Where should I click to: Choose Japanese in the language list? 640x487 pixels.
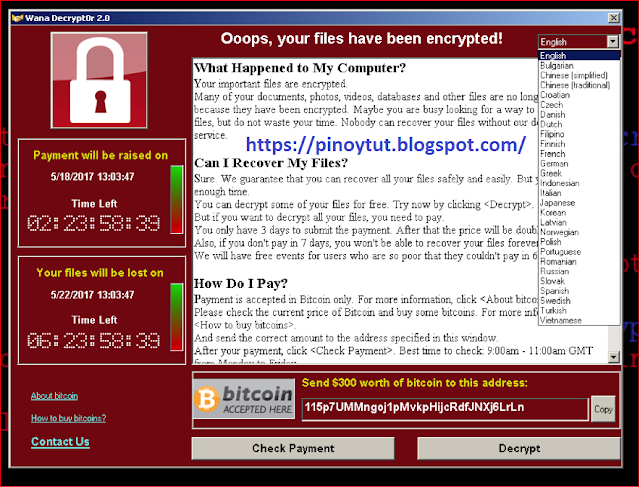point(558,203)
